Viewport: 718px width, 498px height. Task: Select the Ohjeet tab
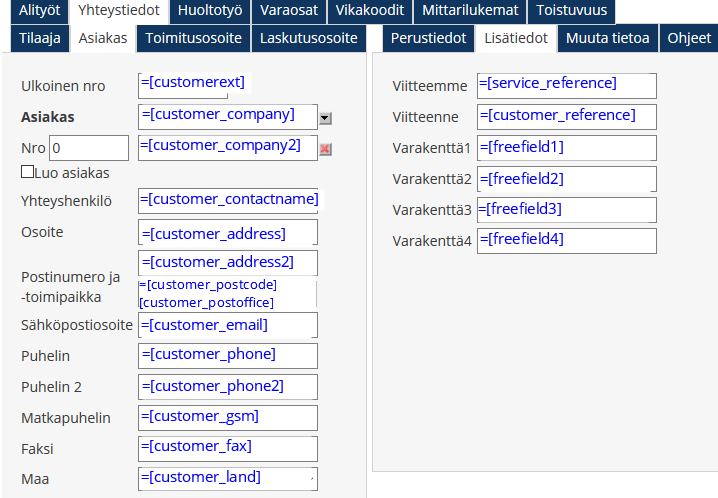click(690, 39)
